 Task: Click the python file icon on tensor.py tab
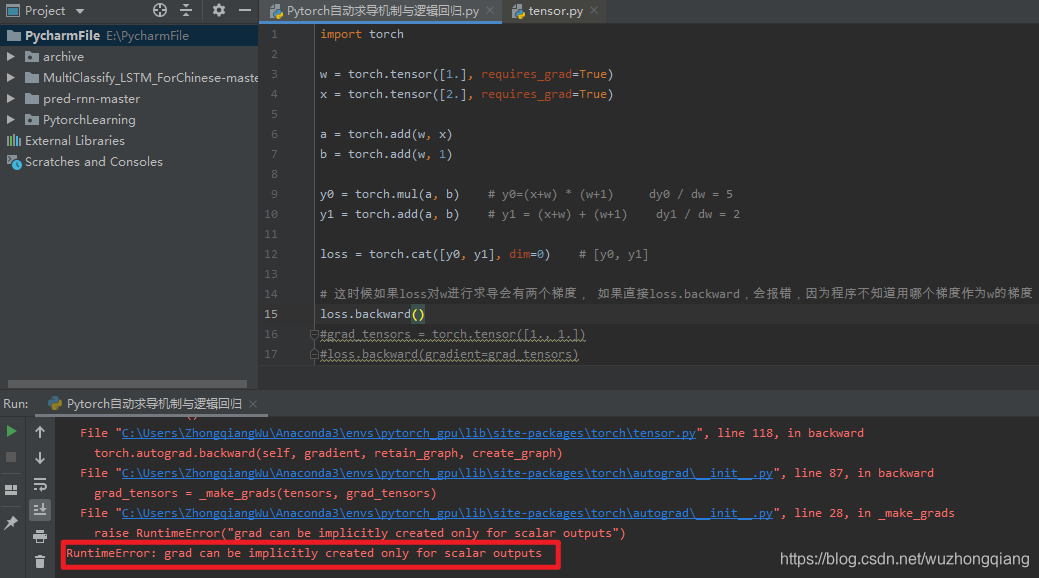pyautogui.click(x=518, y=11)
